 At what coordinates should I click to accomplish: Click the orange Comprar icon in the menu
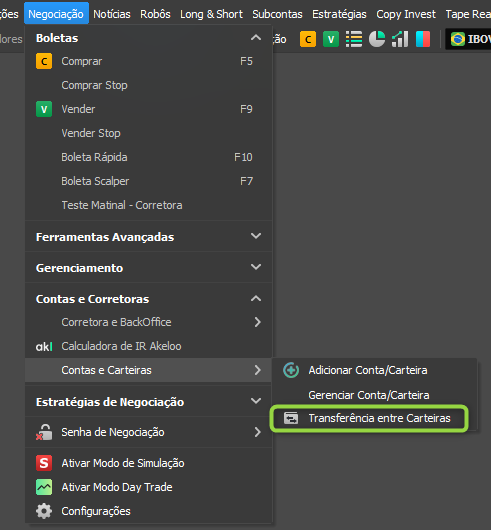point(44,61)
